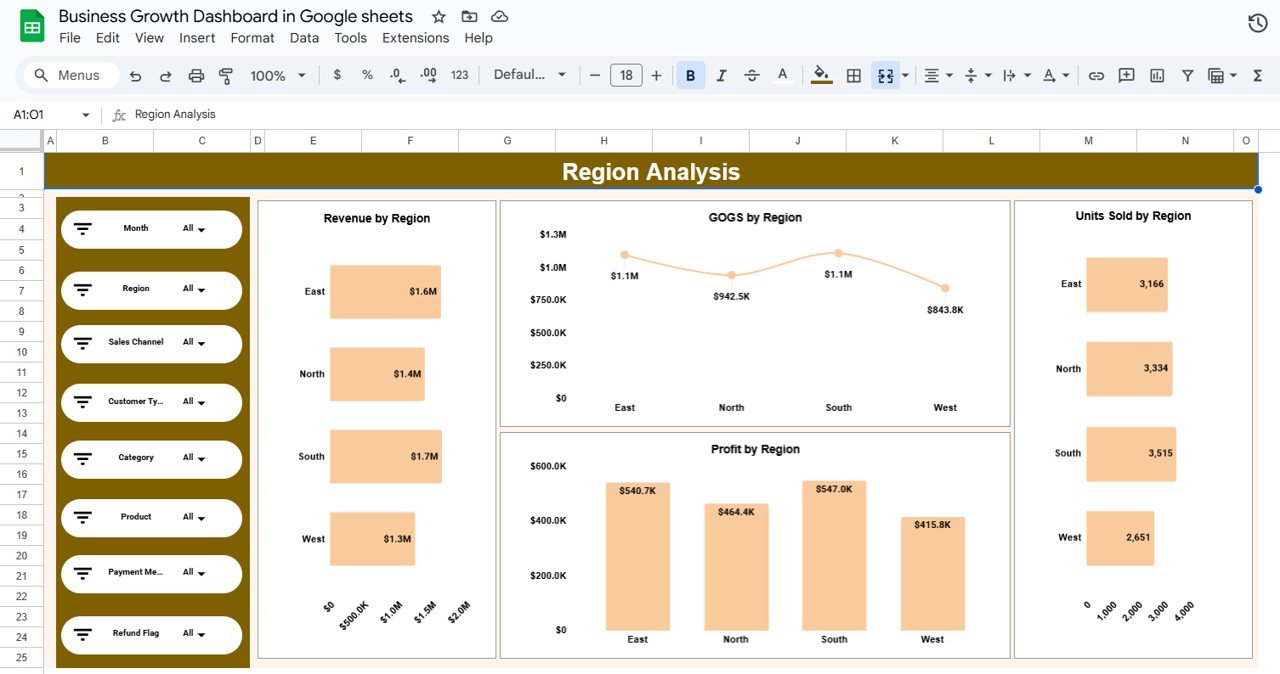
Task: Toggle bold formatting
Action: coord(690,75)
